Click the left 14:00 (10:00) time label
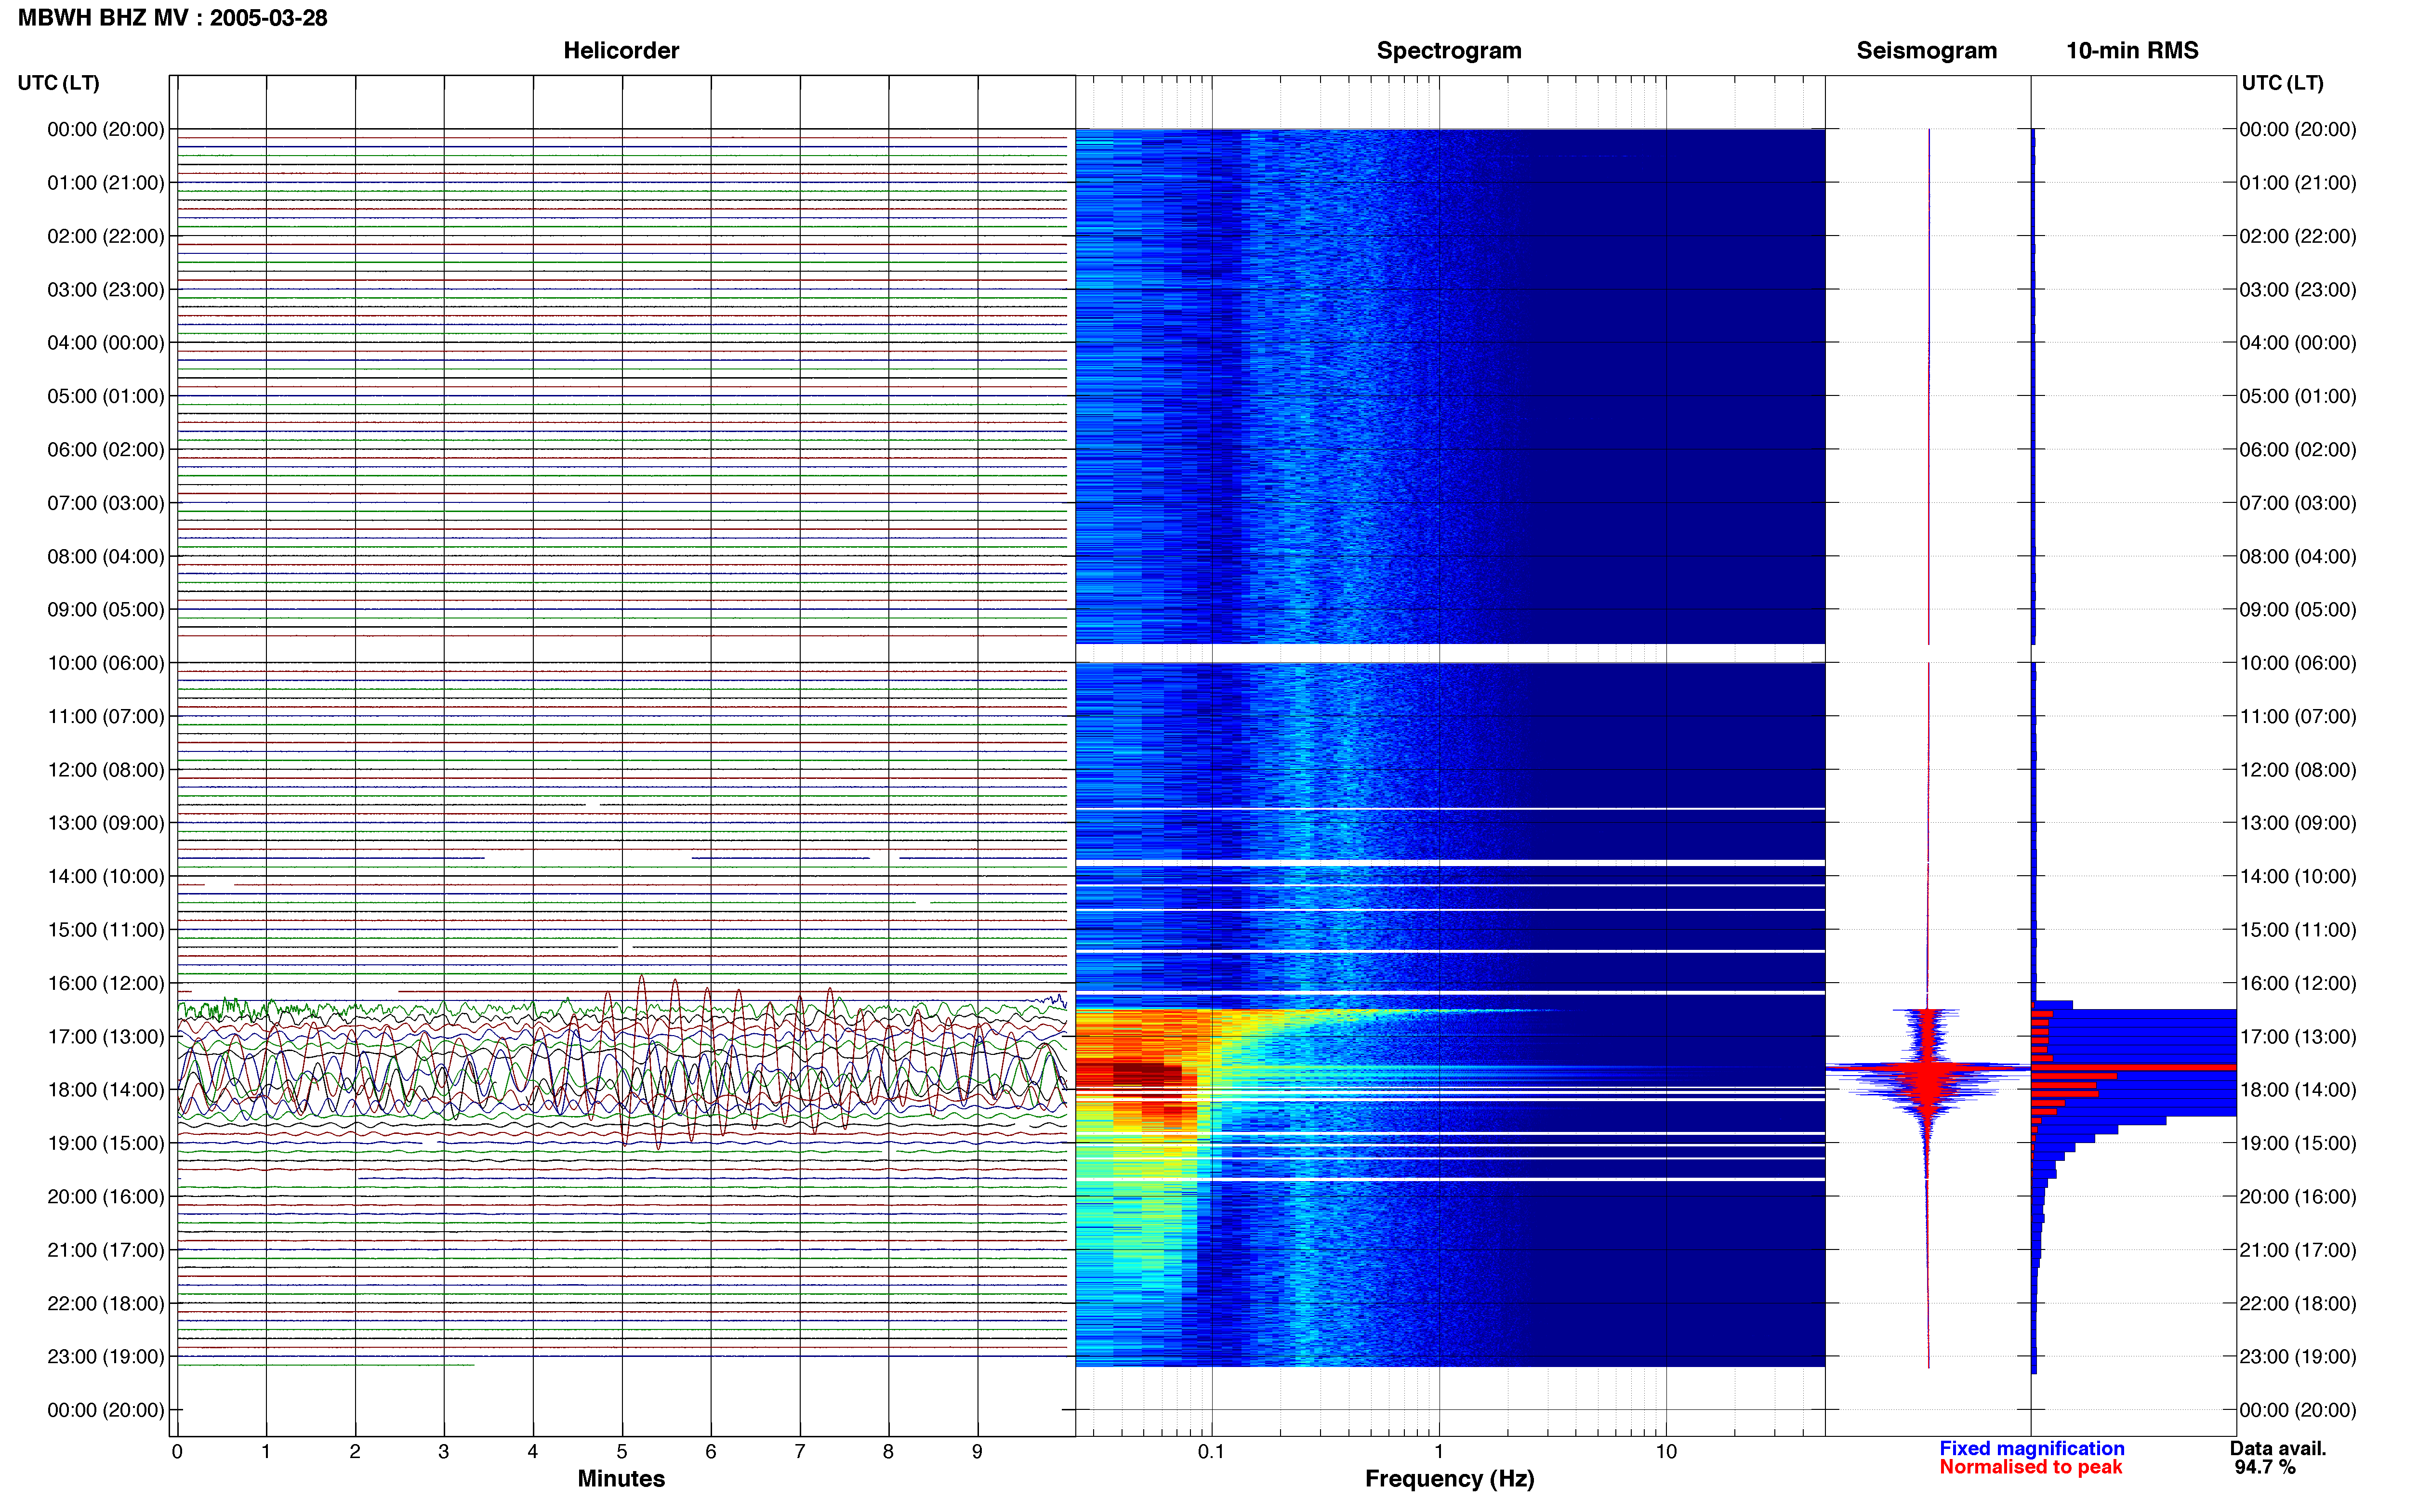The height and width of the screenshot is (1512, 2418). (106, 876)
